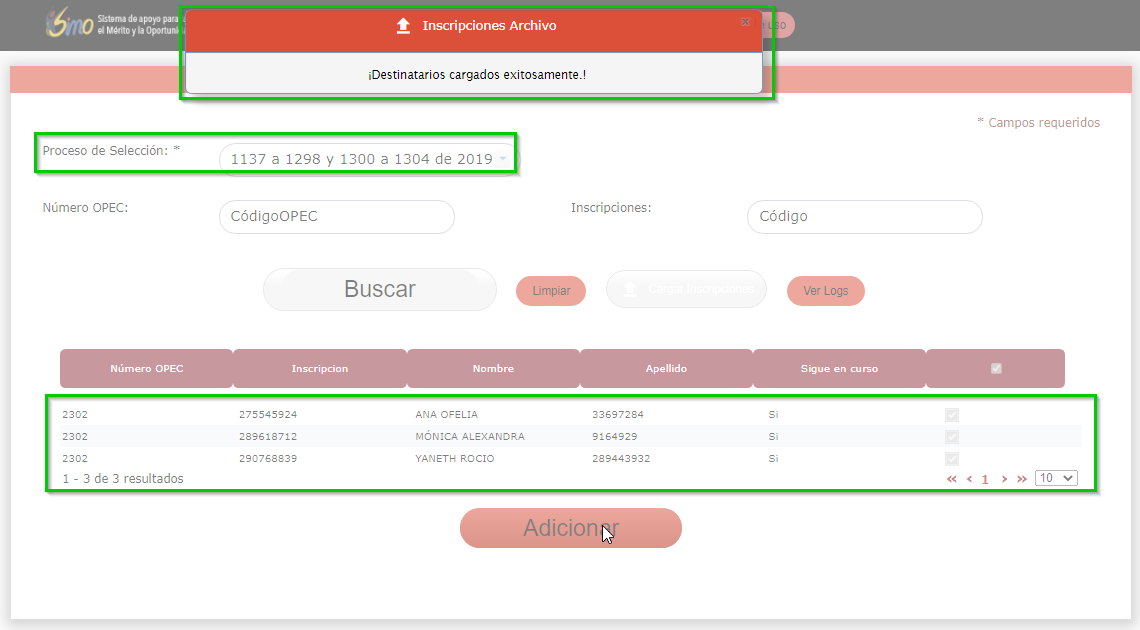The width and height of the screenshot is (1140, 630).
Task: Jump to the last results page
Action: (x=1022, y=479)
